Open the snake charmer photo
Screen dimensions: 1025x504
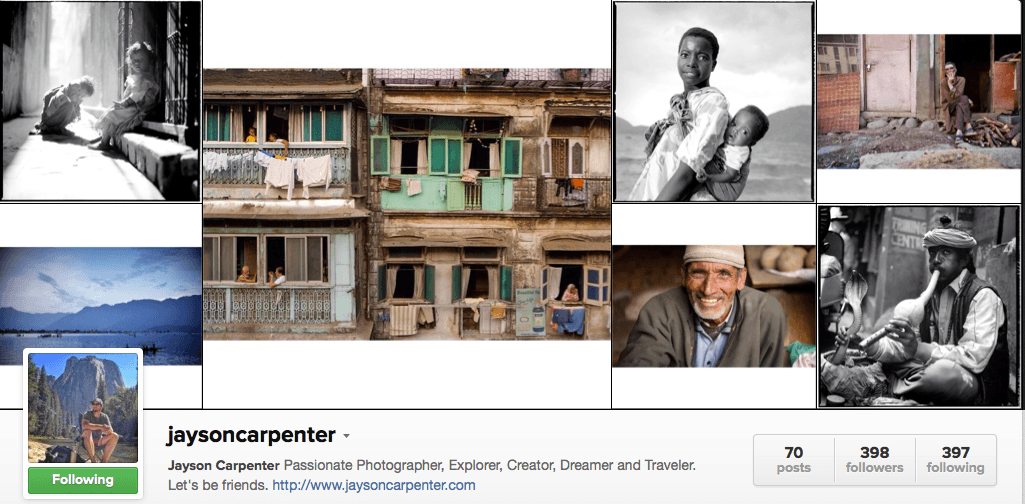919,306
